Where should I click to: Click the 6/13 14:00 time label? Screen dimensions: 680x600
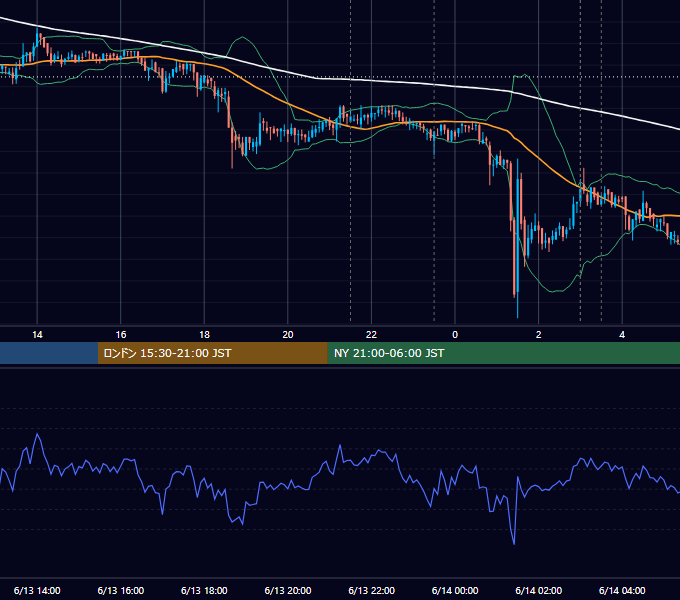(x=37, y=590)
